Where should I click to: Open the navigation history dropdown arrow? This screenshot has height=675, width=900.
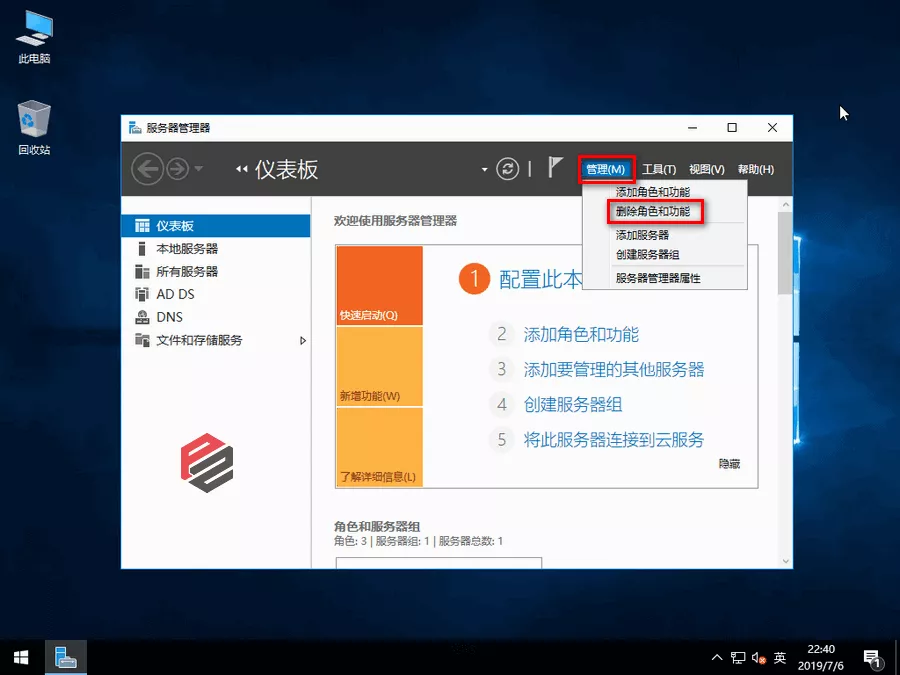pos(199,169)
